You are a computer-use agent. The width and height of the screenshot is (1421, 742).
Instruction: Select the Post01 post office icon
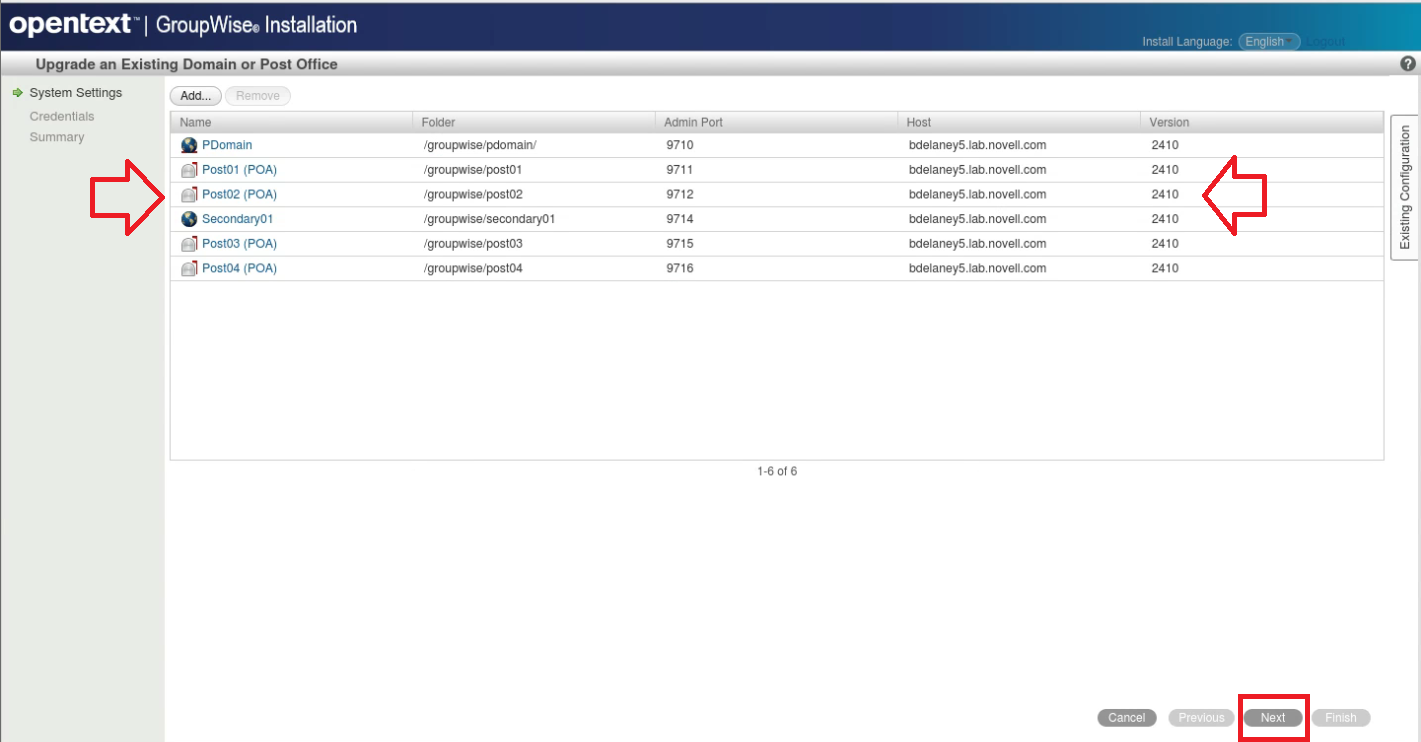coord(188,169)
